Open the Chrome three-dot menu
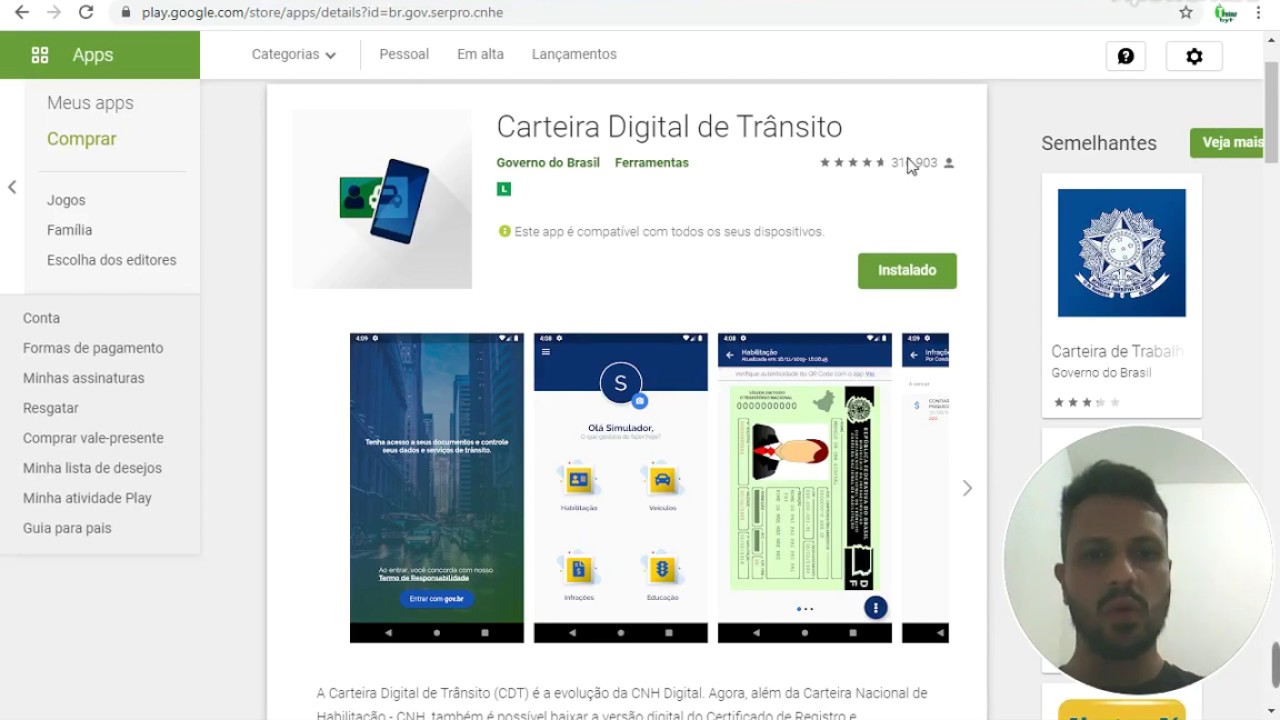 coord(1258,12)
